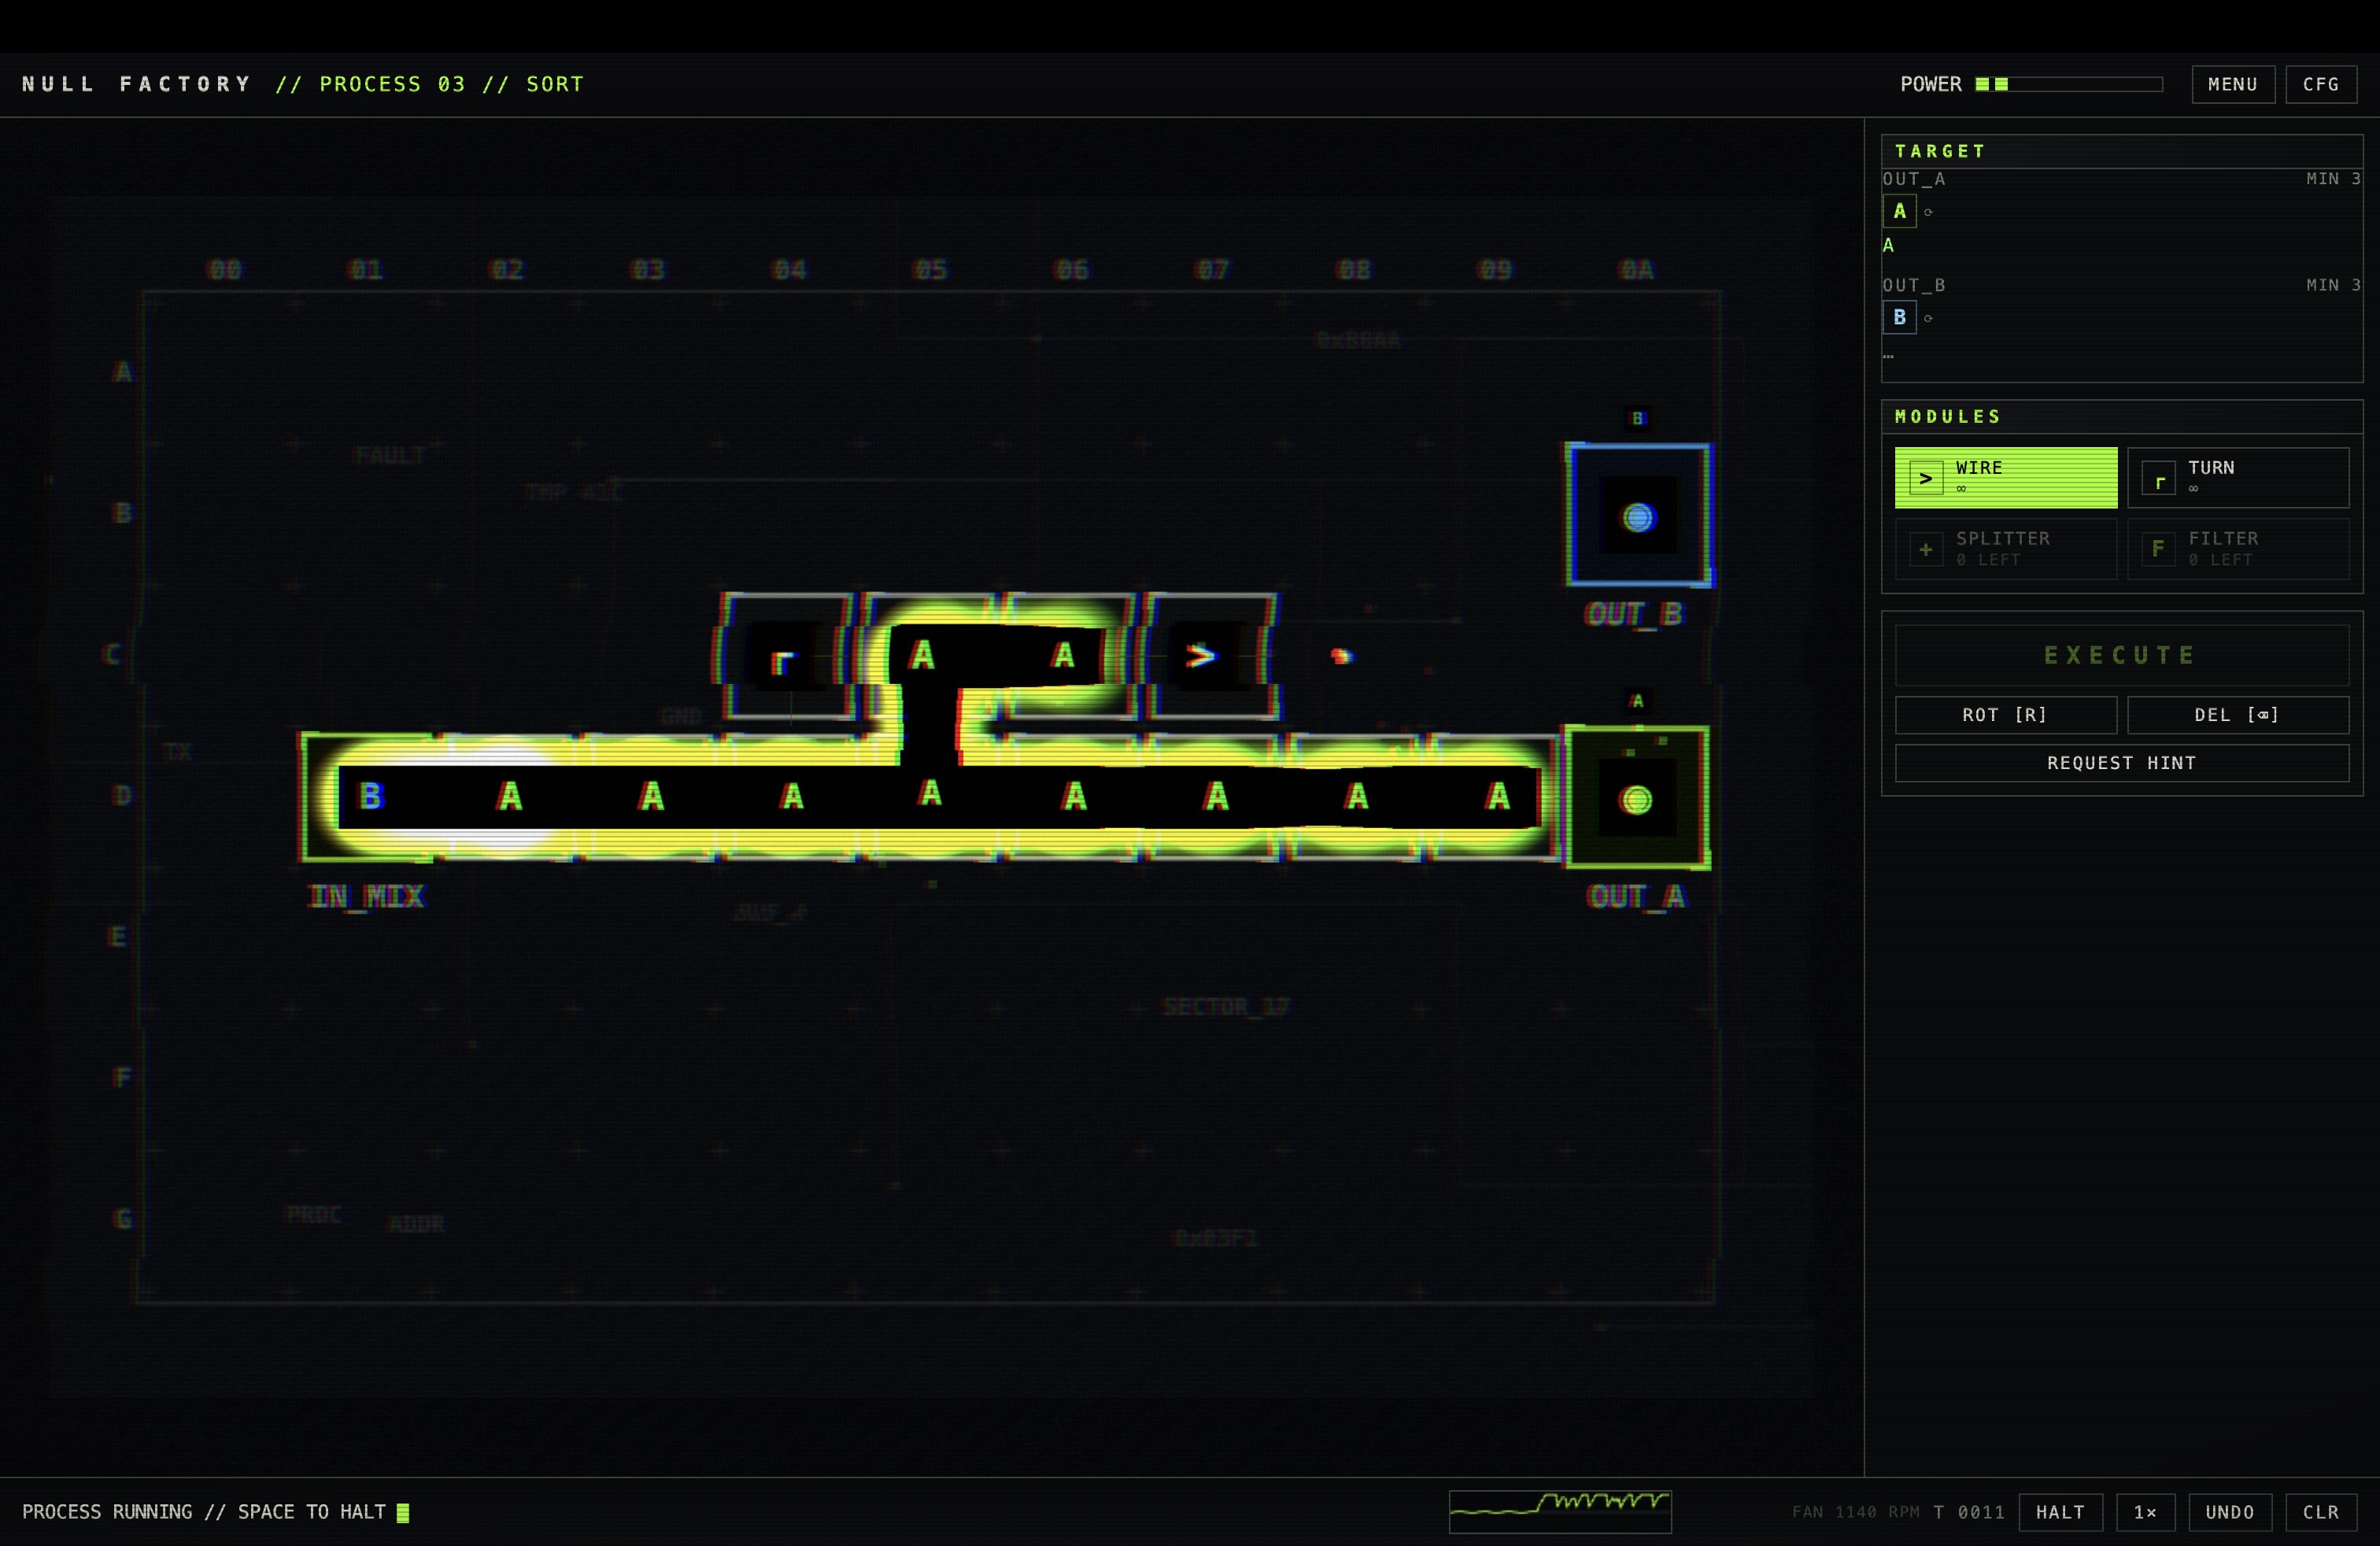Halt the running process
The height and width of the screenshot is (1546, 2380).
click(2060, 1512)
